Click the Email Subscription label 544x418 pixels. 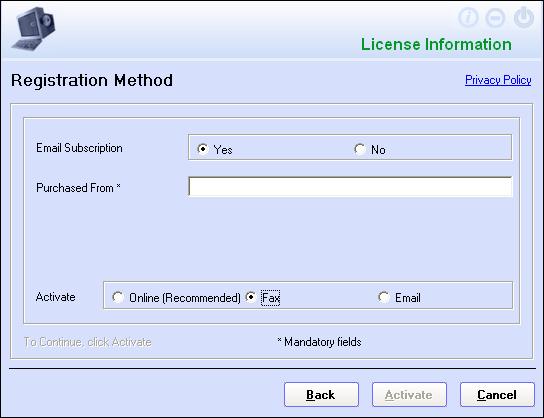tap(79, 148)
